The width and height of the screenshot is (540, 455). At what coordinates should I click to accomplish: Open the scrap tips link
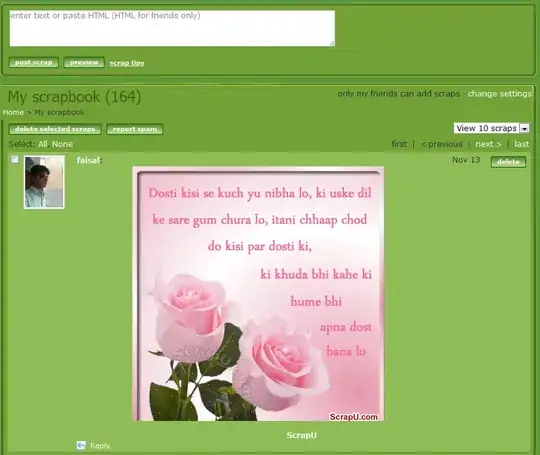[x=127, y=63]
